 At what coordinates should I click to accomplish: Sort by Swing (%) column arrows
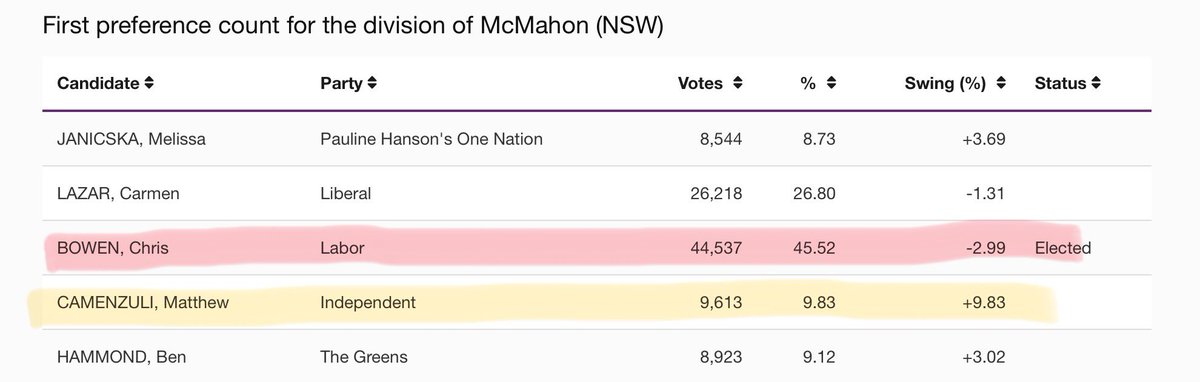coord(1001,84)
